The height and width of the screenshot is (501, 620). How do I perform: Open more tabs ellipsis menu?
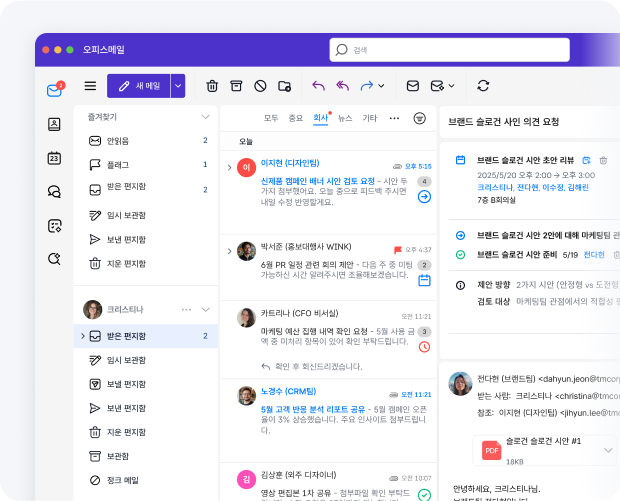394,118
